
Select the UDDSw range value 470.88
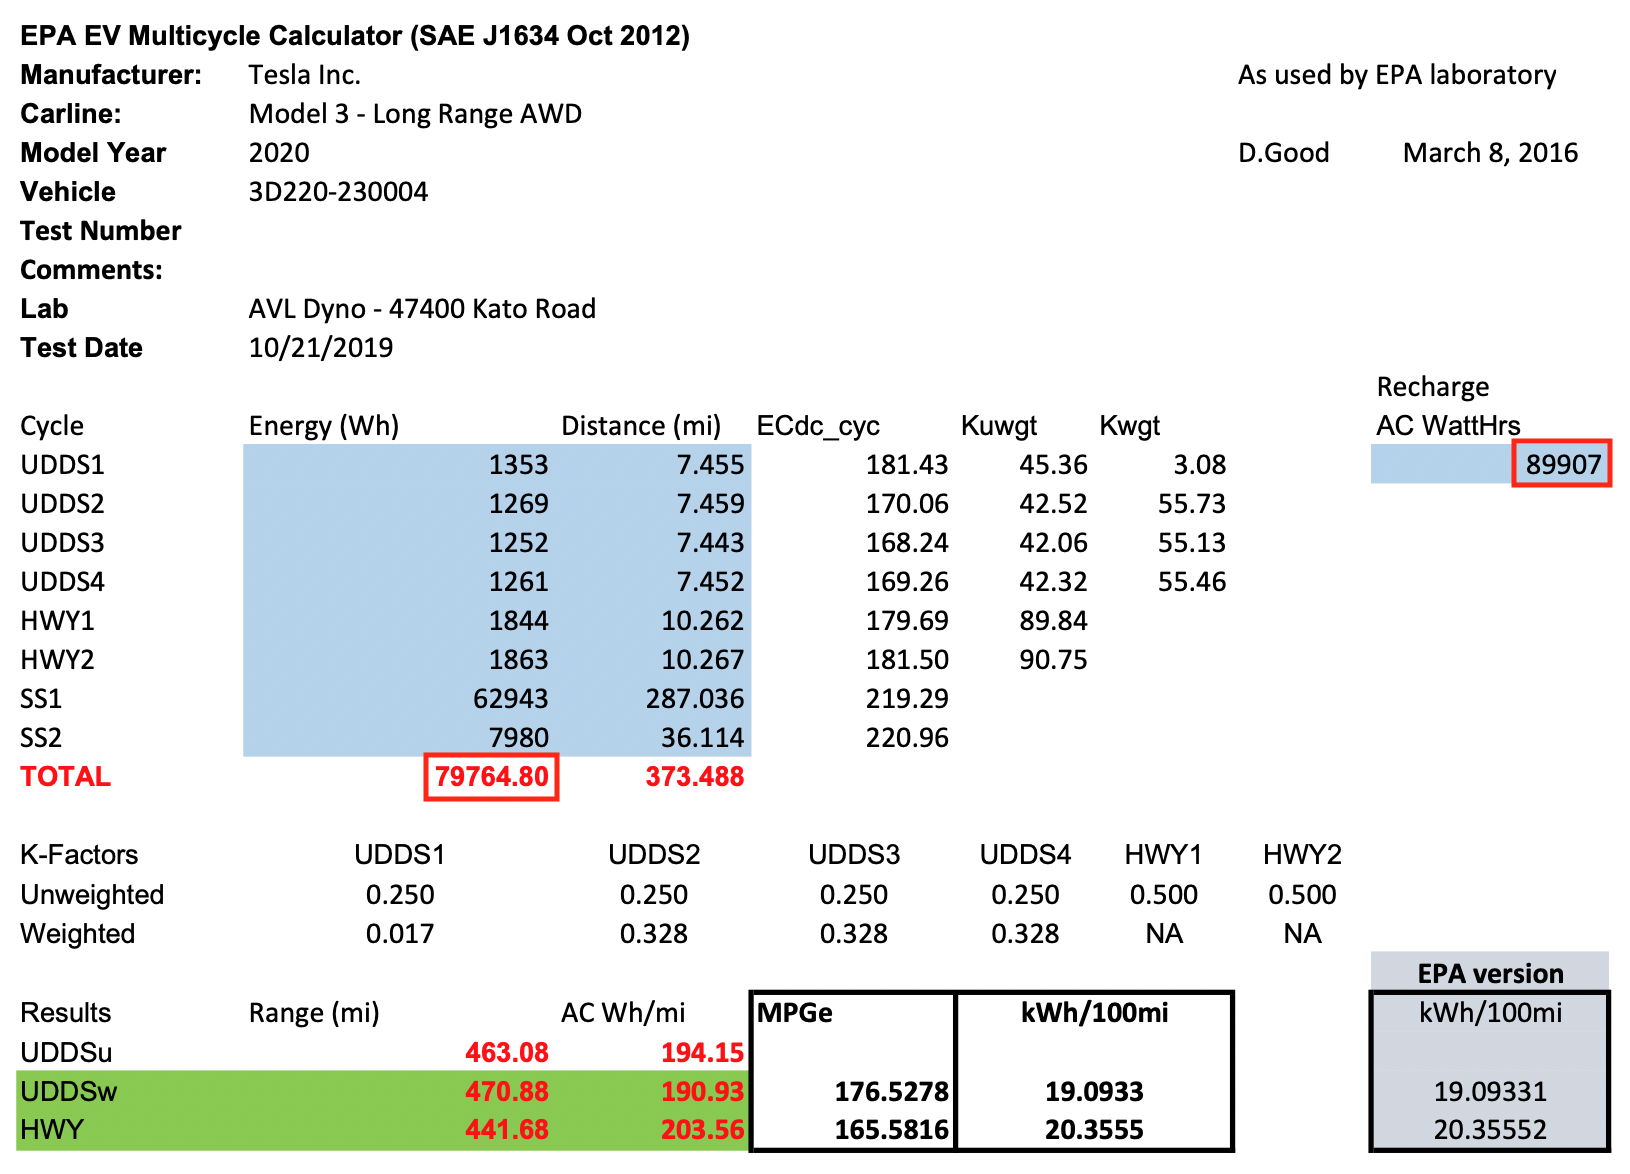point(506,1091)
